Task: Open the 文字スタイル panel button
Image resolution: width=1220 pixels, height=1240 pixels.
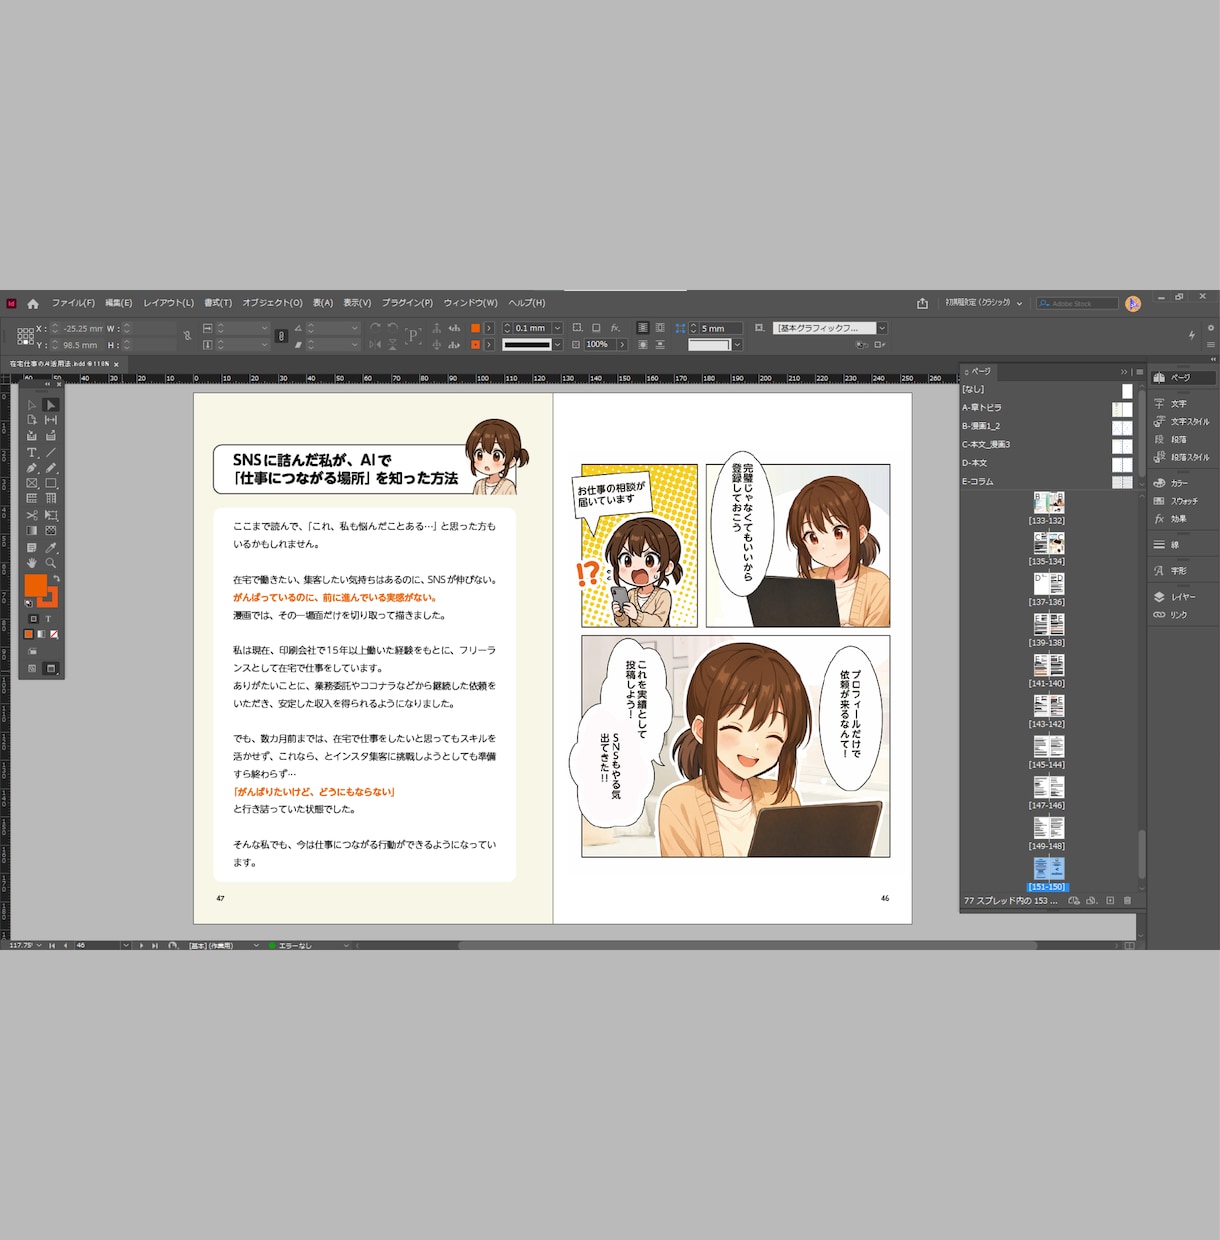Action: point(1181,421)
